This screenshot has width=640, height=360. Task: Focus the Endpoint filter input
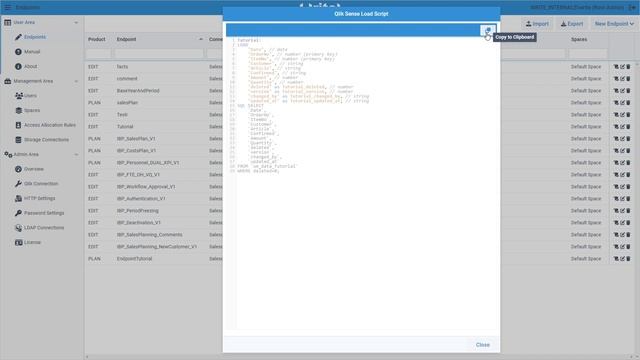tap(159, 53)
